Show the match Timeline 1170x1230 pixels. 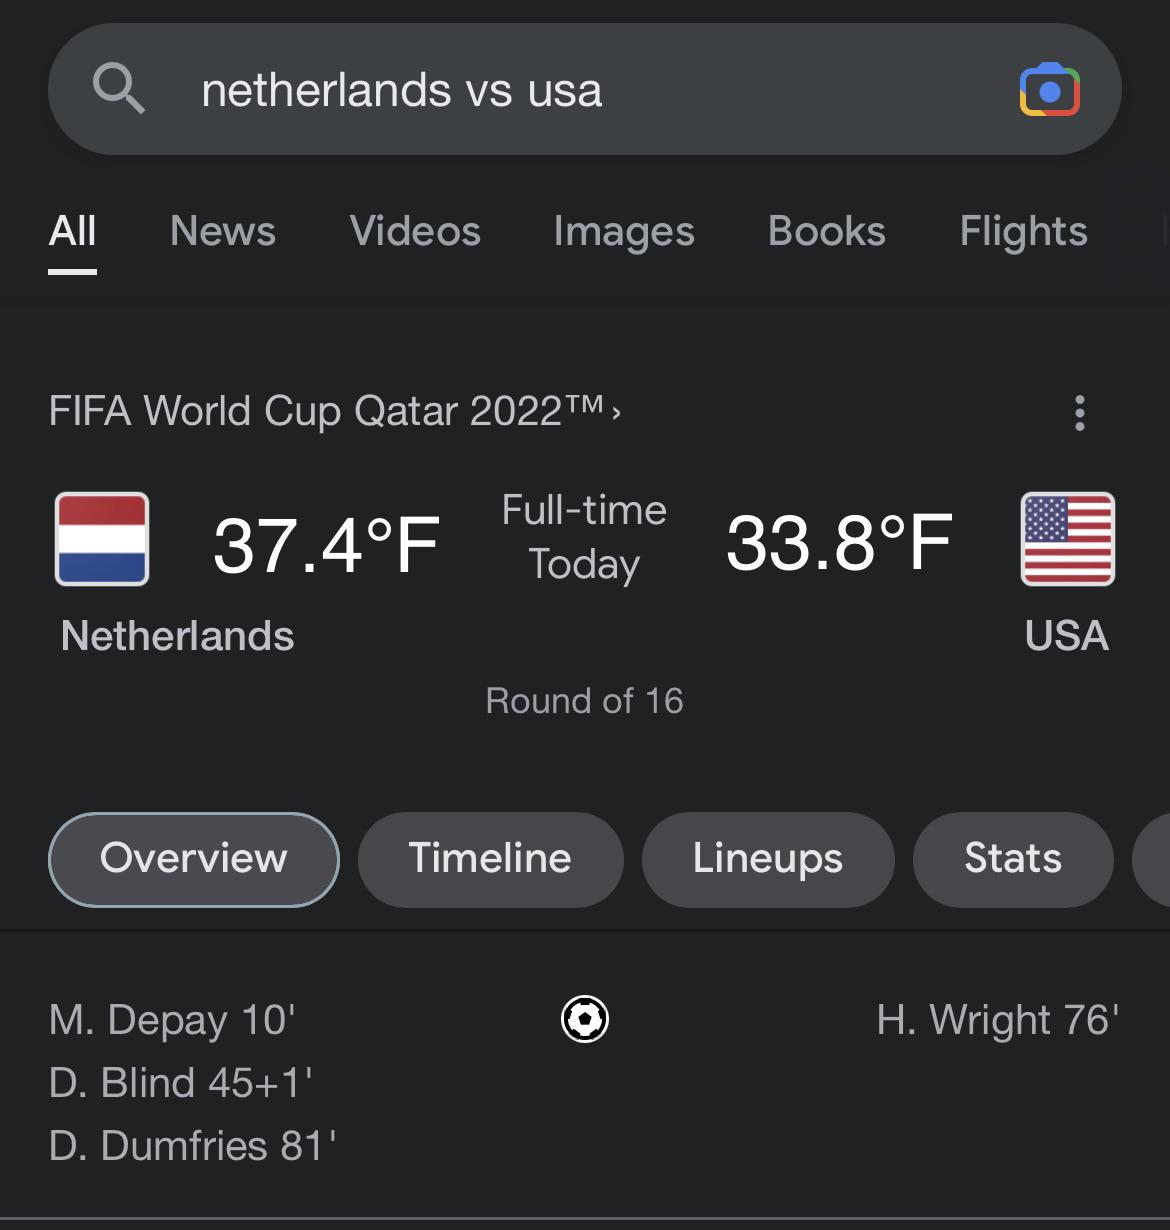[x=490, y=859]
